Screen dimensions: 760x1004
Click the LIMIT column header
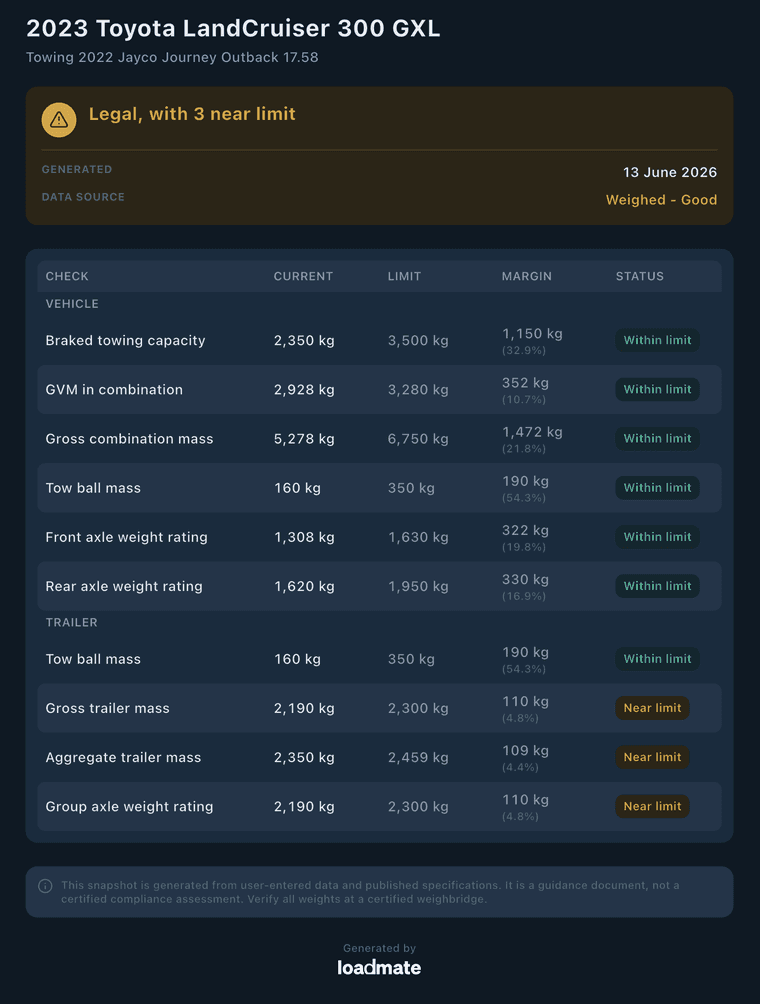[405, 277]
